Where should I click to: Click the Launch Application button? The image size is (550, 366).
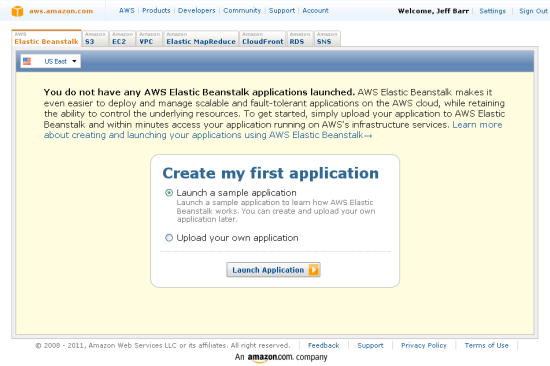point(273,270)
